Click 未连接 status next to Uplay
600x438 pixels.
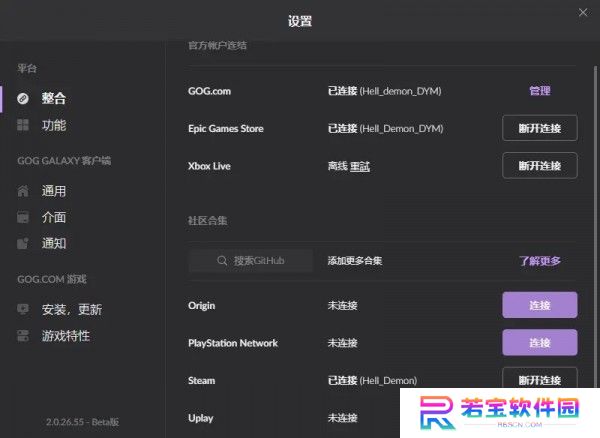342,418
